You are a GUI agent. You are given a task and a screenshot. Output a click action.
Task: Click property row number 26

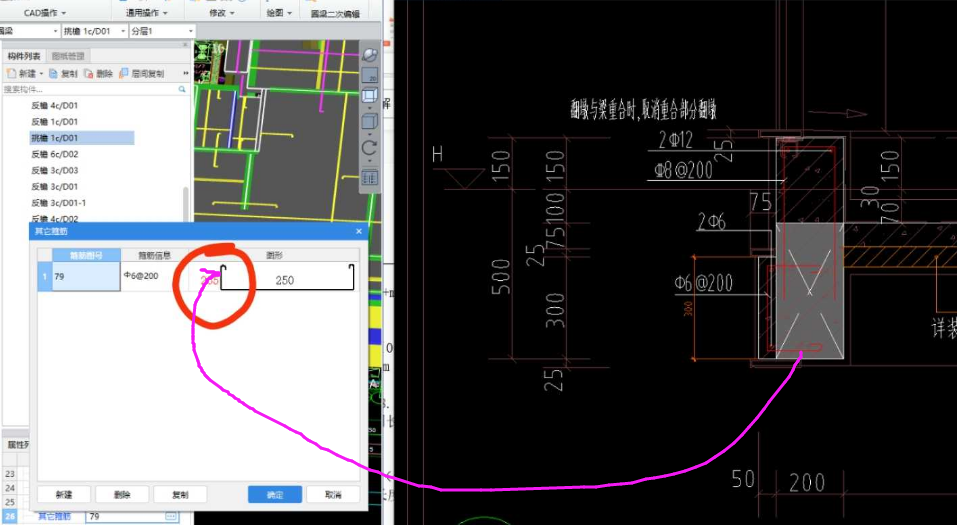coord(10,516)
